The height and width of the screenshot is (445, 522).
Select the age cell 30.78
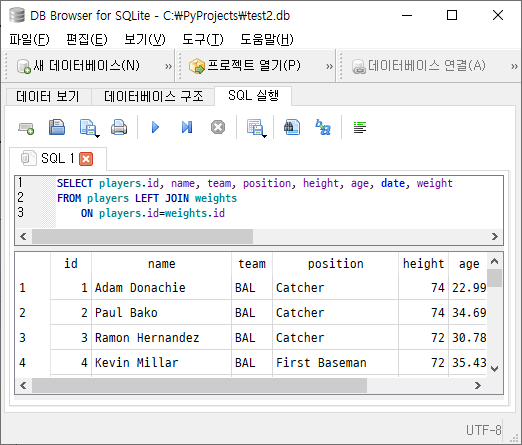coord(468,338)
